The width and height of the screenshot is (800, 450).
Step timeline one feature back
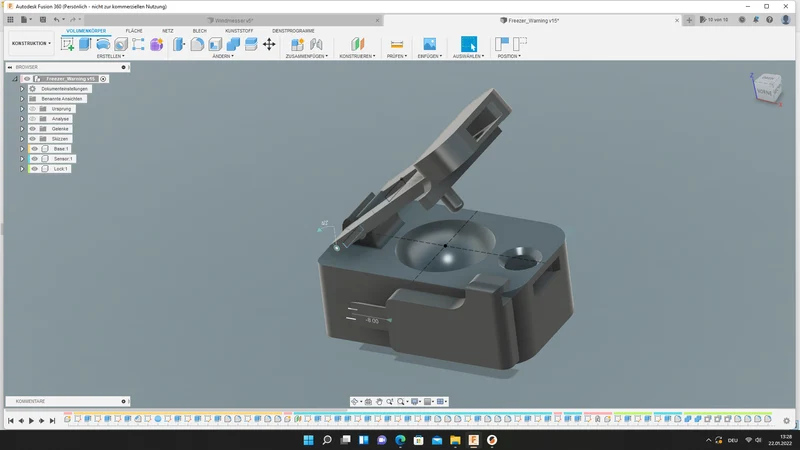21,421
